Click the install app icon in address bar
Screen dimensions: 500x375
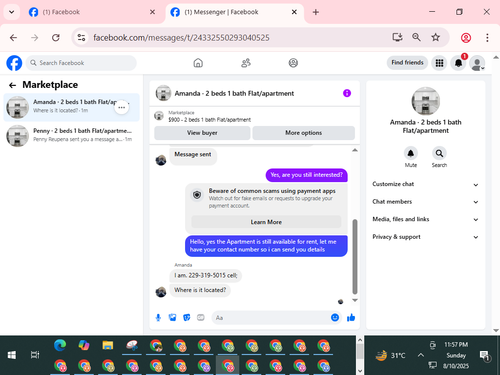point(397,37)
